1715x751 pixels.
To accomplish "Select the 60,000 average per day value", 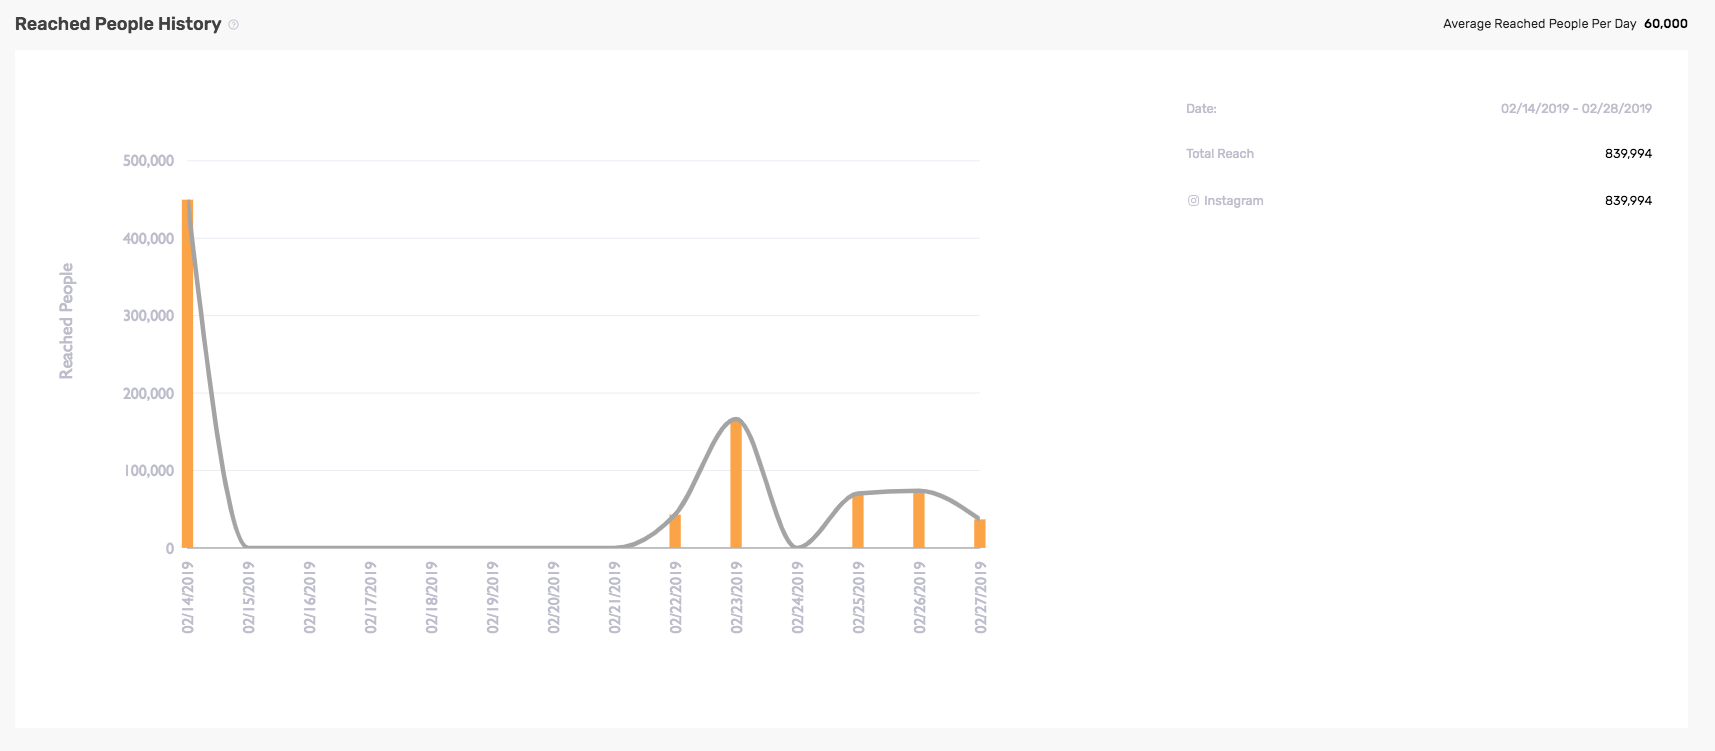I will pos(1665,24).
